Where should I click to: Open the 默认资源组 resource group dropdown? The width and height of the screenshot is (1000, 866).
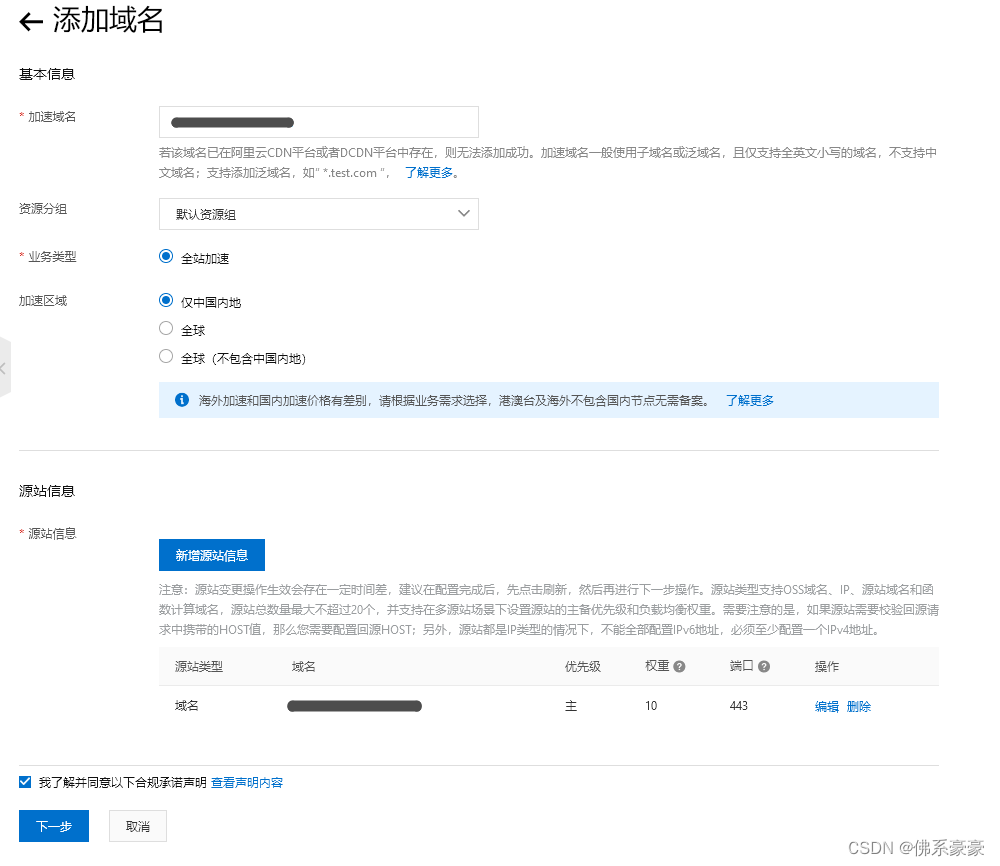pos(318,213)
